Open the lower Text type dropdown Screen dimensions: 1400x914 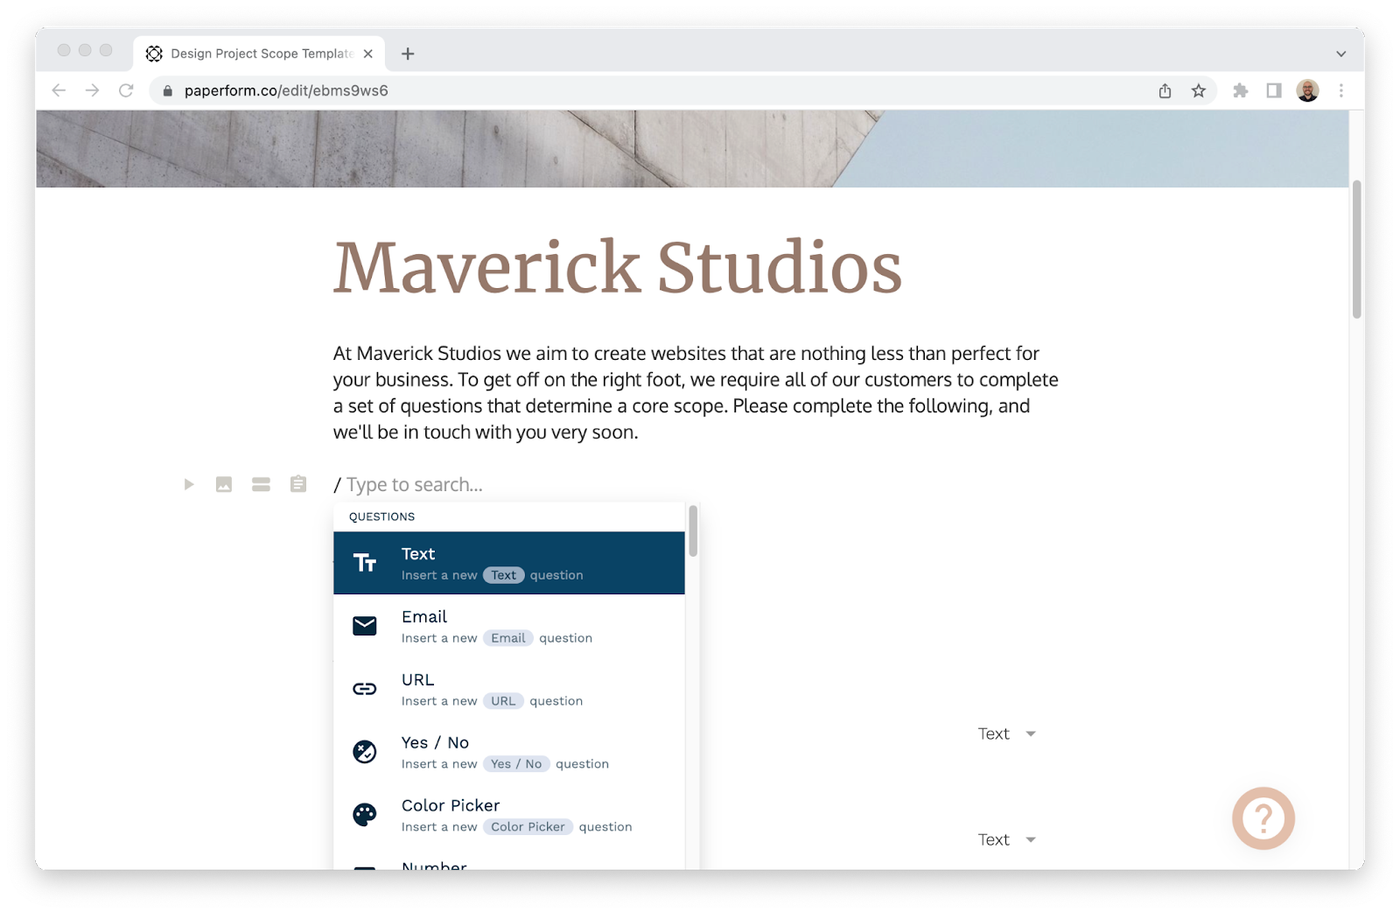[1006, 840]
